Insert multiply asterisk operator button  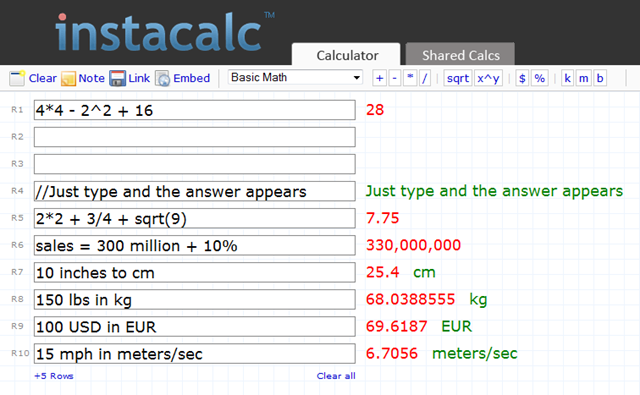pyautogui.click(x=410, y=78)
